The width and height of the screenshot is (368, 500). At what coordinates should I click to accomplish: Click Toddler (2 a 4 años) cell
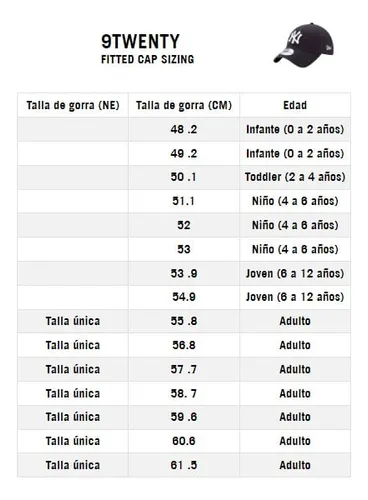click(x=295, y=177)
